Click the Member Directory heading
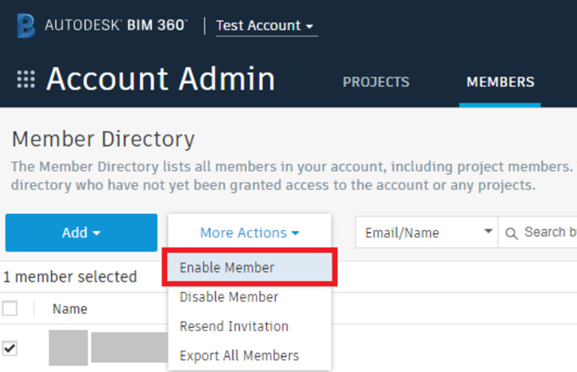The width and height of the screenshot is (577, 372). click(x=103, y=139)
